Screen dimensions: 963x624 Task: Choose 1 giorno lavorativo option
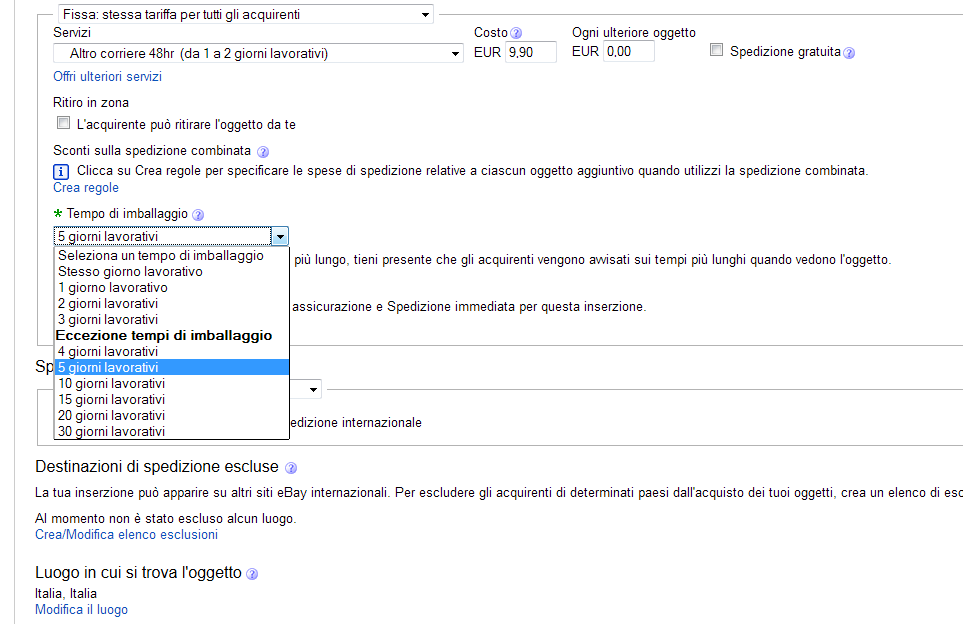click(x=171, y=287)
